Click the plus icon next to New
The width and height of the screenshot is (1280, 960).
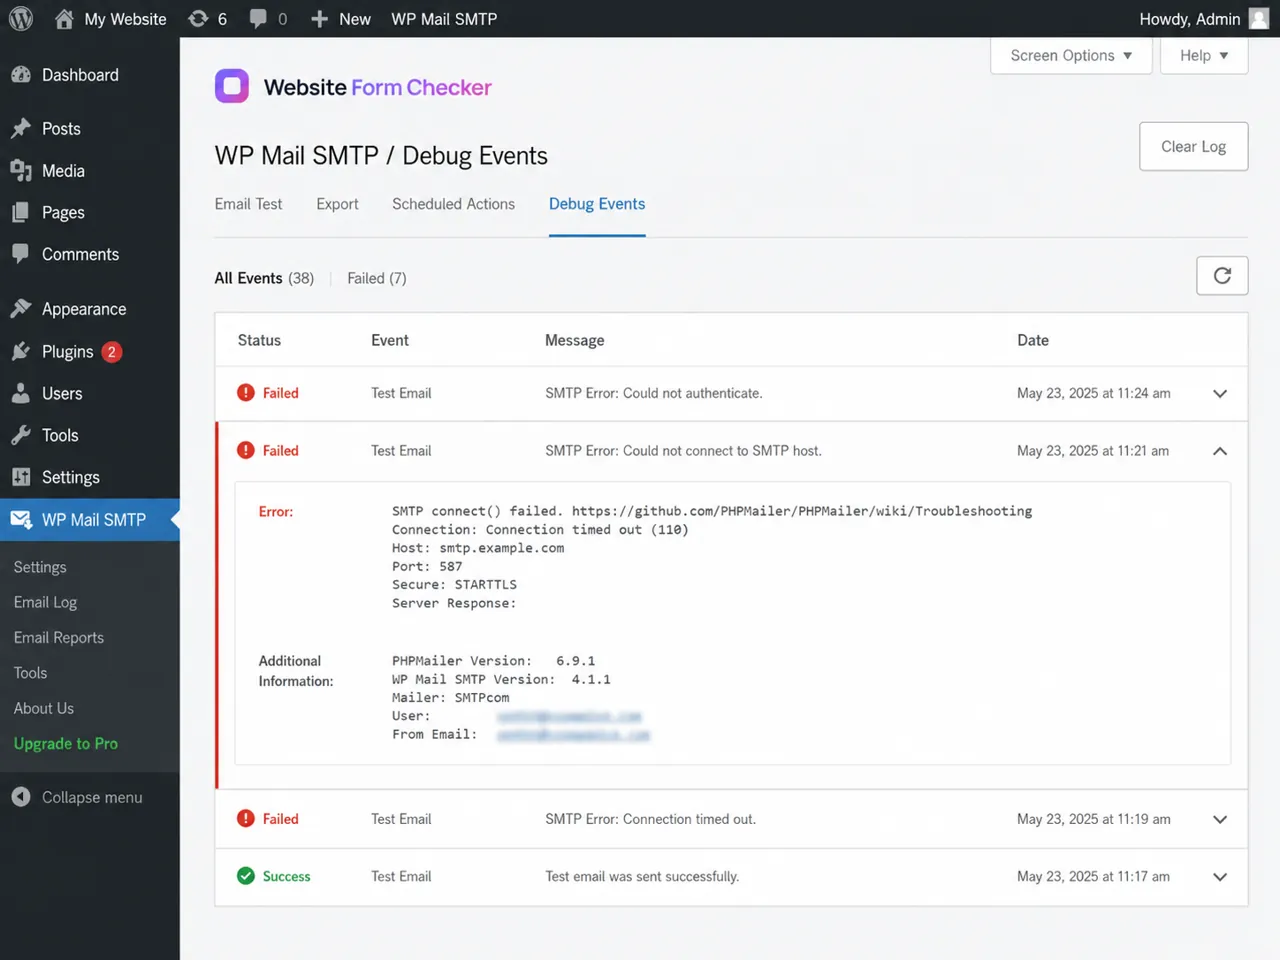pyautogui.click(x=319, y=19)
